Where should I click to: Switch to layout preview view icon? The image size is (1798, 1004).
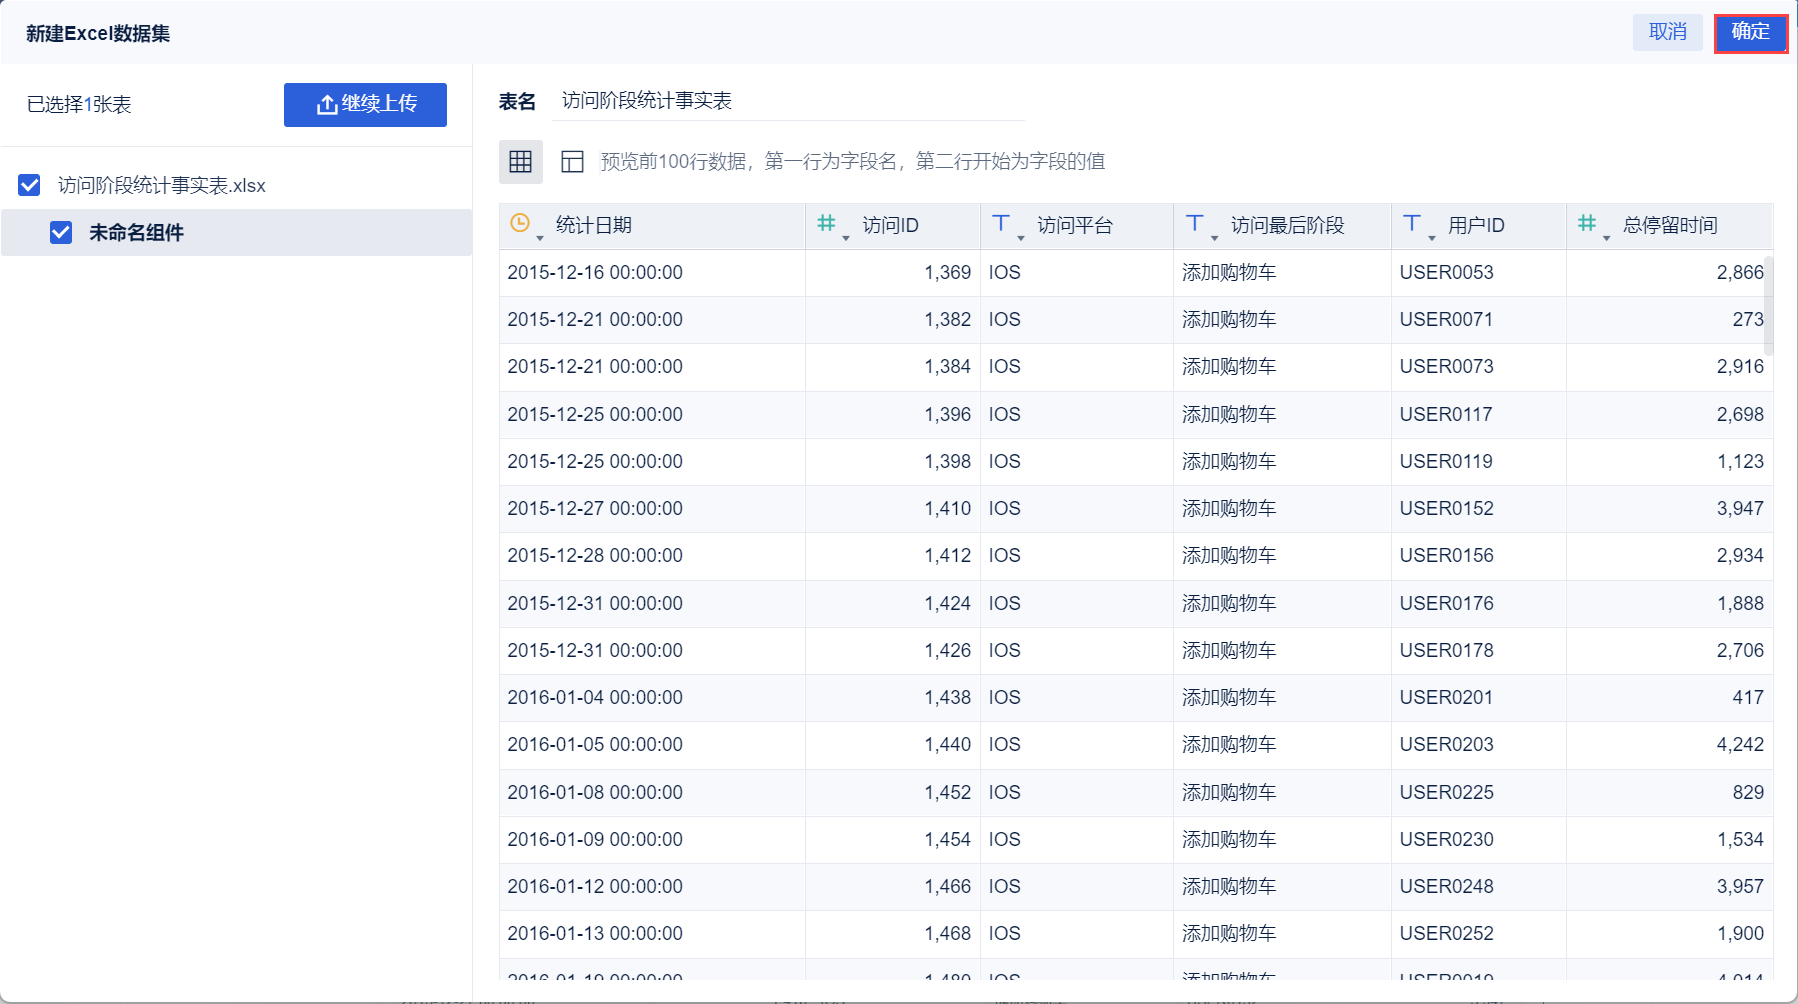[573, 162]
